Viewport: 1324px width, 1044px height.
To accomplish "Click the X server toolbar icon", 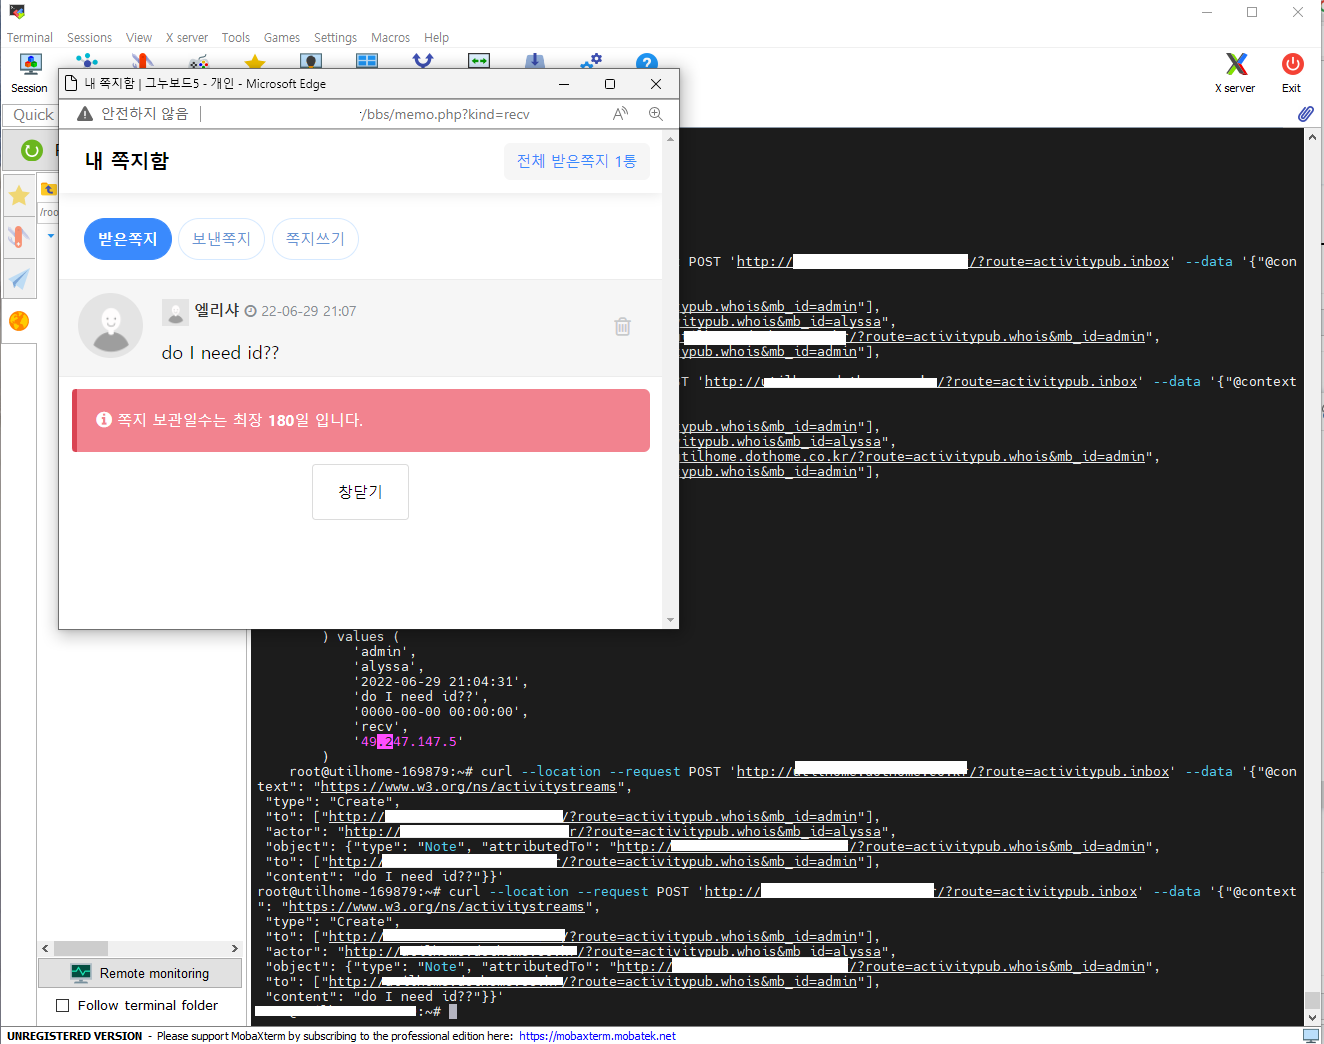I will coord(1236,72).
